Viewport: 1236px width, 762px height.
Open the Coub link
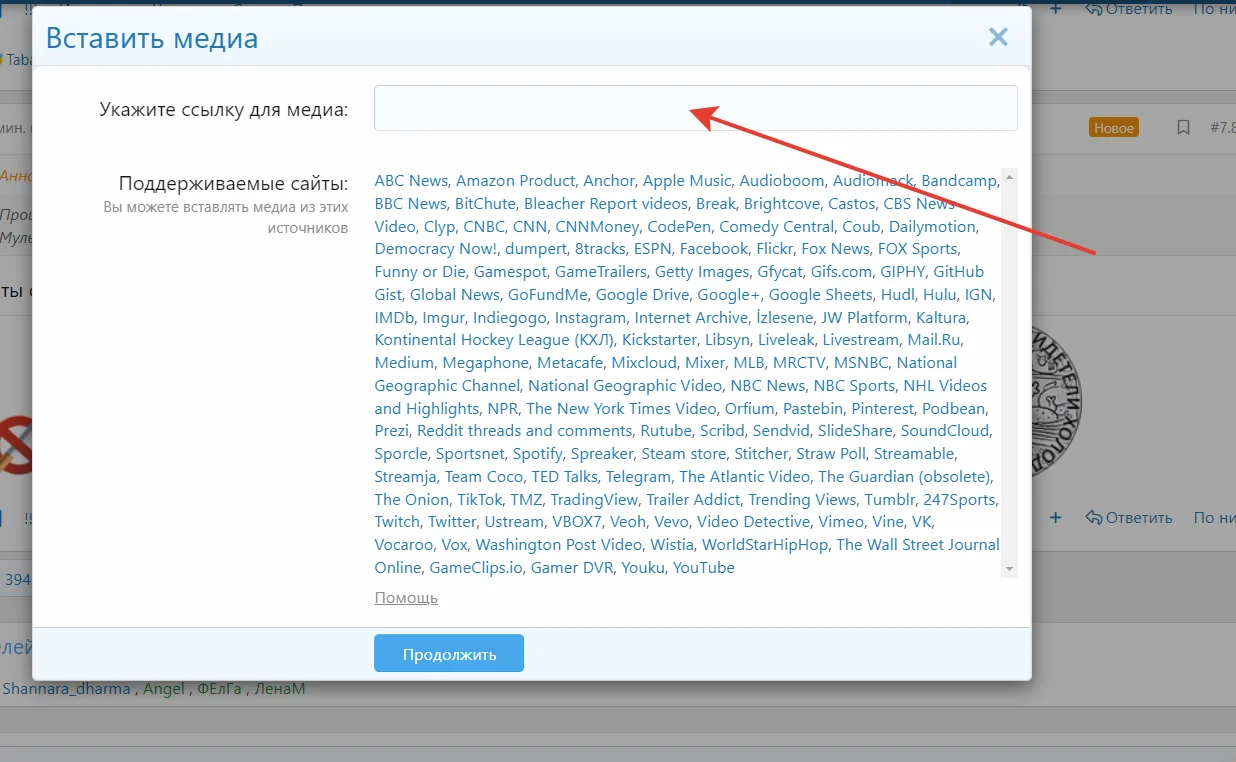861,227
